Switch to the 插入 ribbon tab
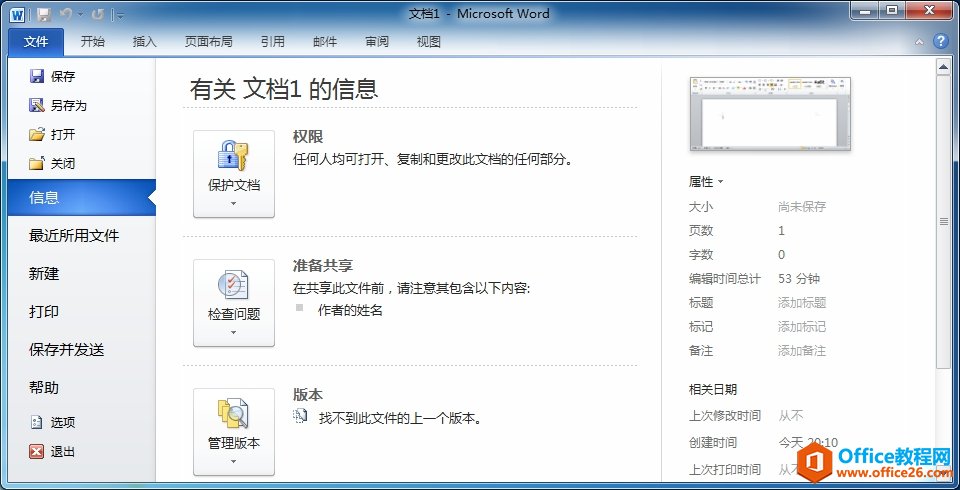Image resolution: width=960 pixels, height=490 pixels. coord(144,42)
